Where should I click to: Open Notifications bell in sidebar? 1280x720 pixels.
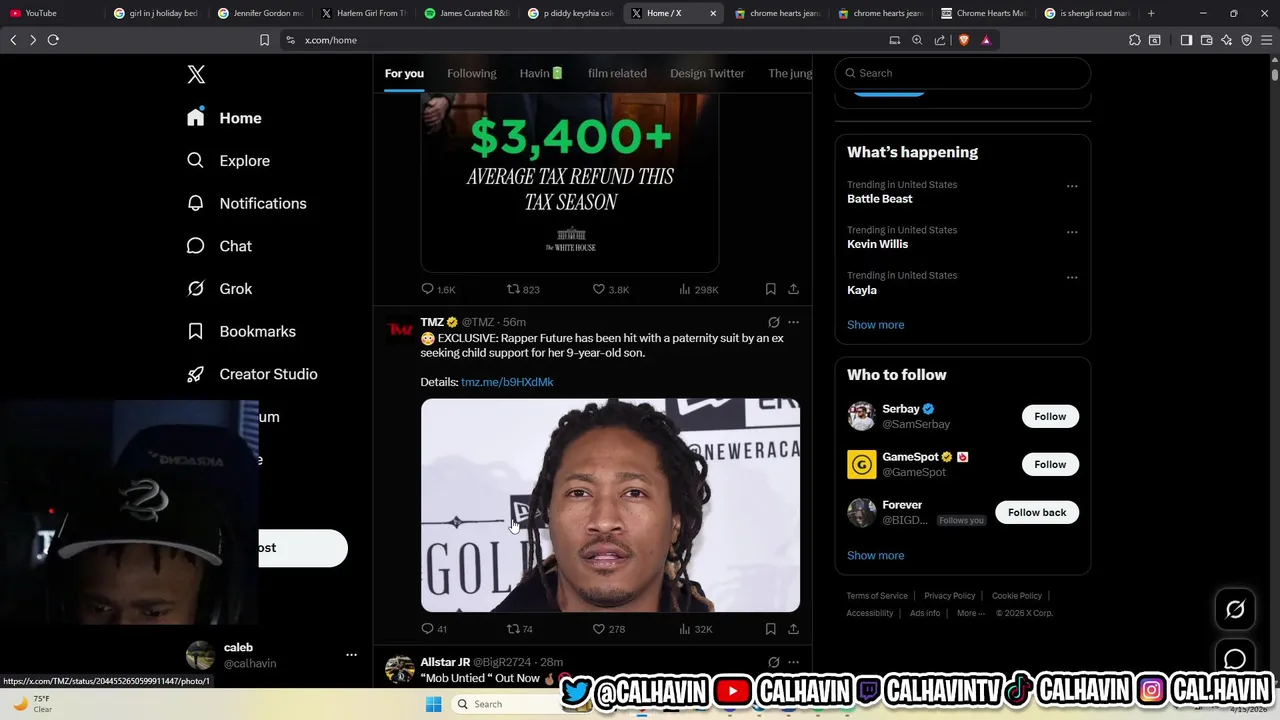(x=246, y=203)
